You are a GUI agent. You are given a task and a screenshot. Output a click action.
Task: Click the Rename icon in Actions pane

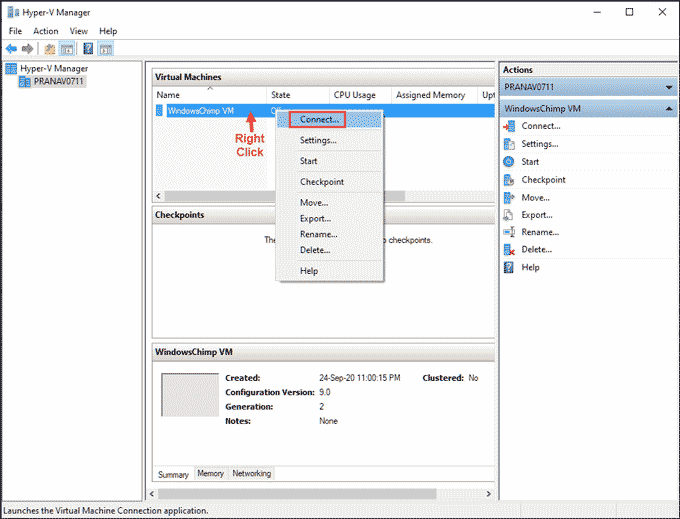[509, 232]
